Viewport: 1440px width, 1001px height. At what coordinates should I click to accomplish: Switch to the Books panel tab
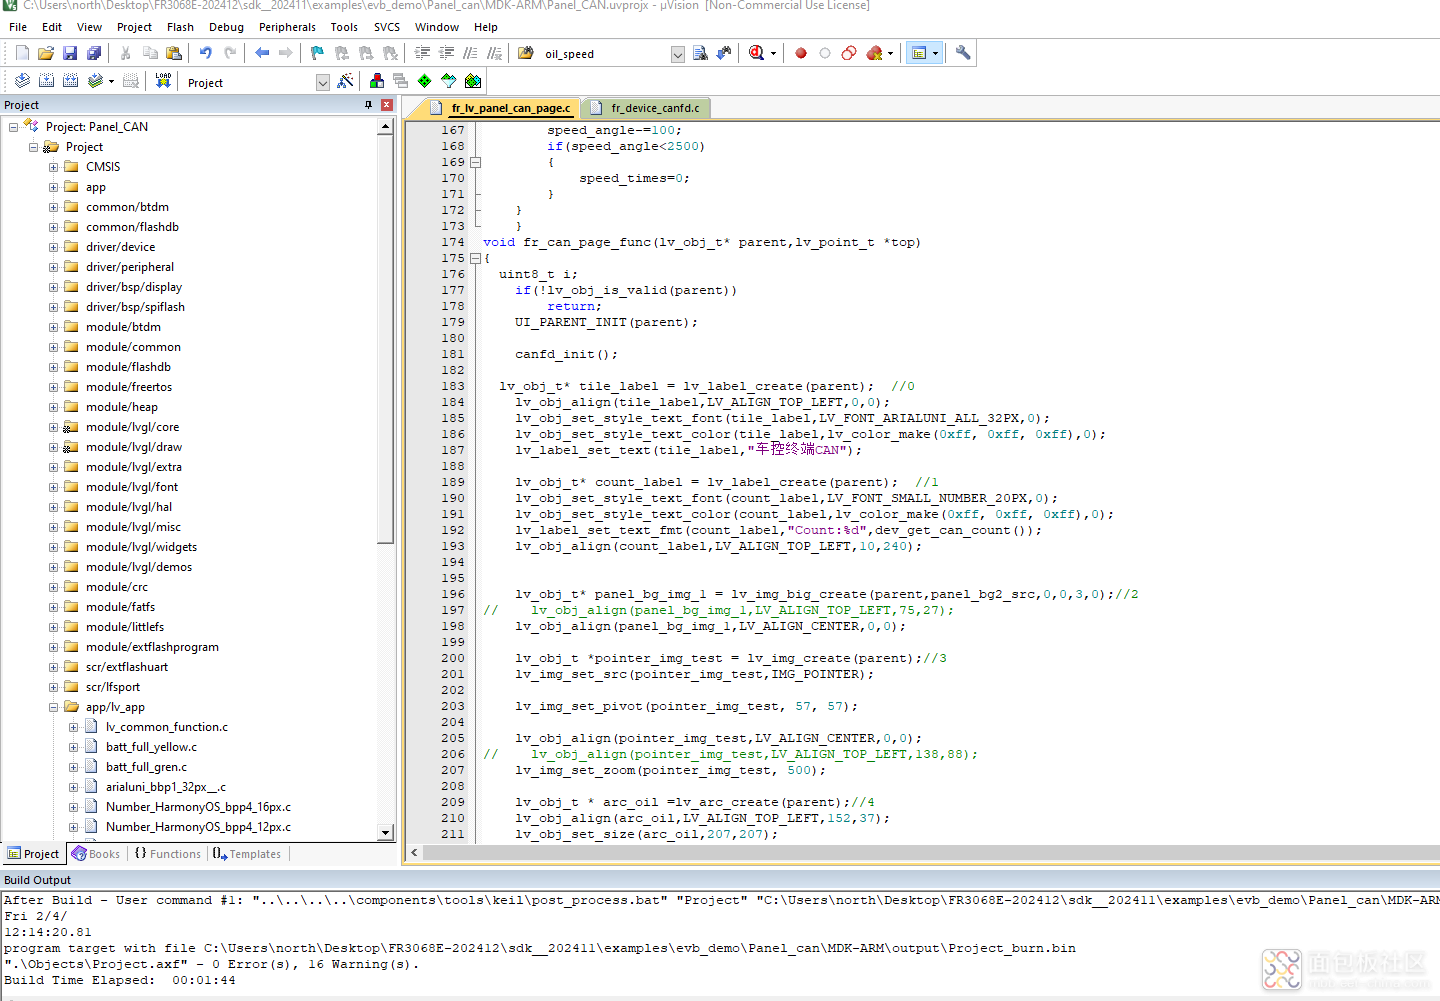tap(96, 854)
